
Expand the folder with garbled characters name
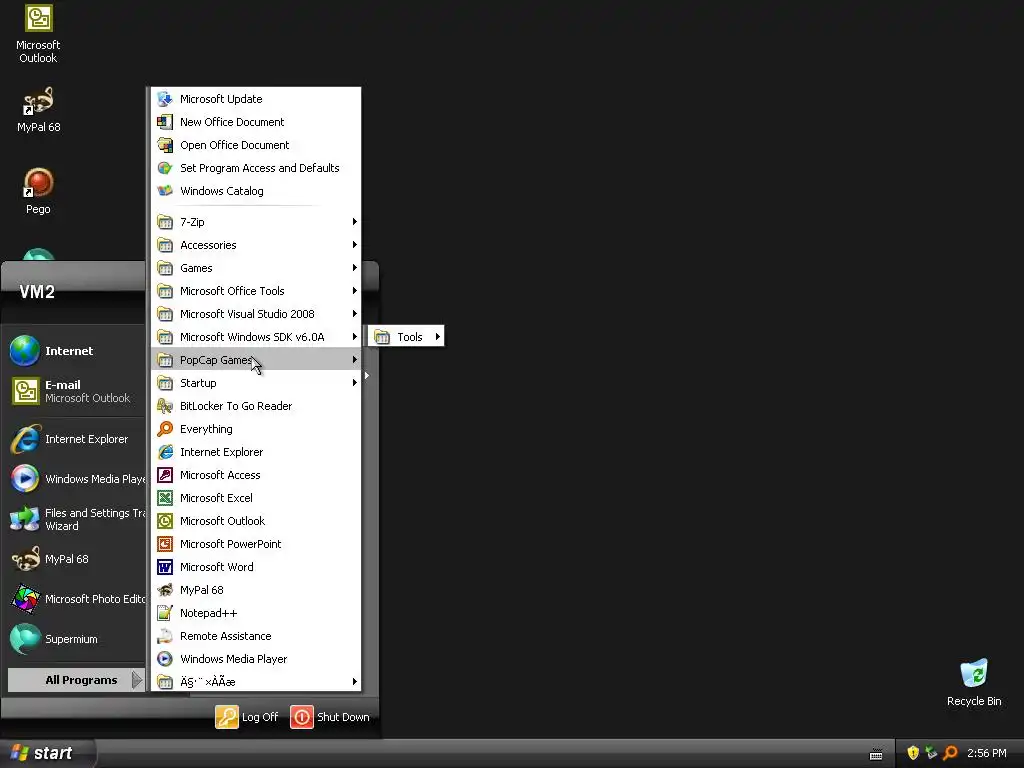click(x=255, y=682)
